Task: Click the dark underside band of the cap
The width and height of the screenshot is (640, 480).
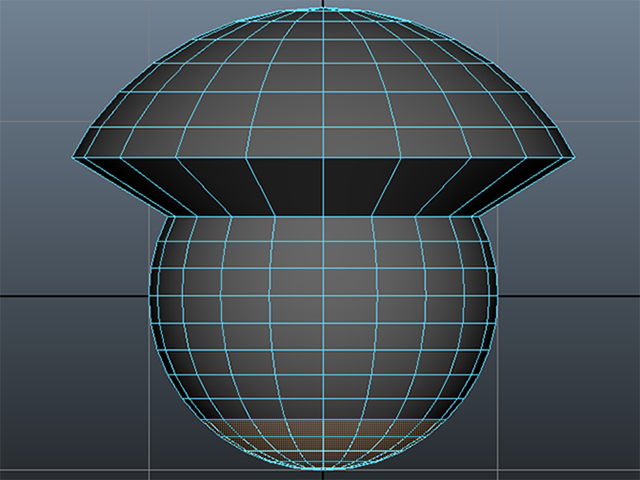Action: pos(323,187)
